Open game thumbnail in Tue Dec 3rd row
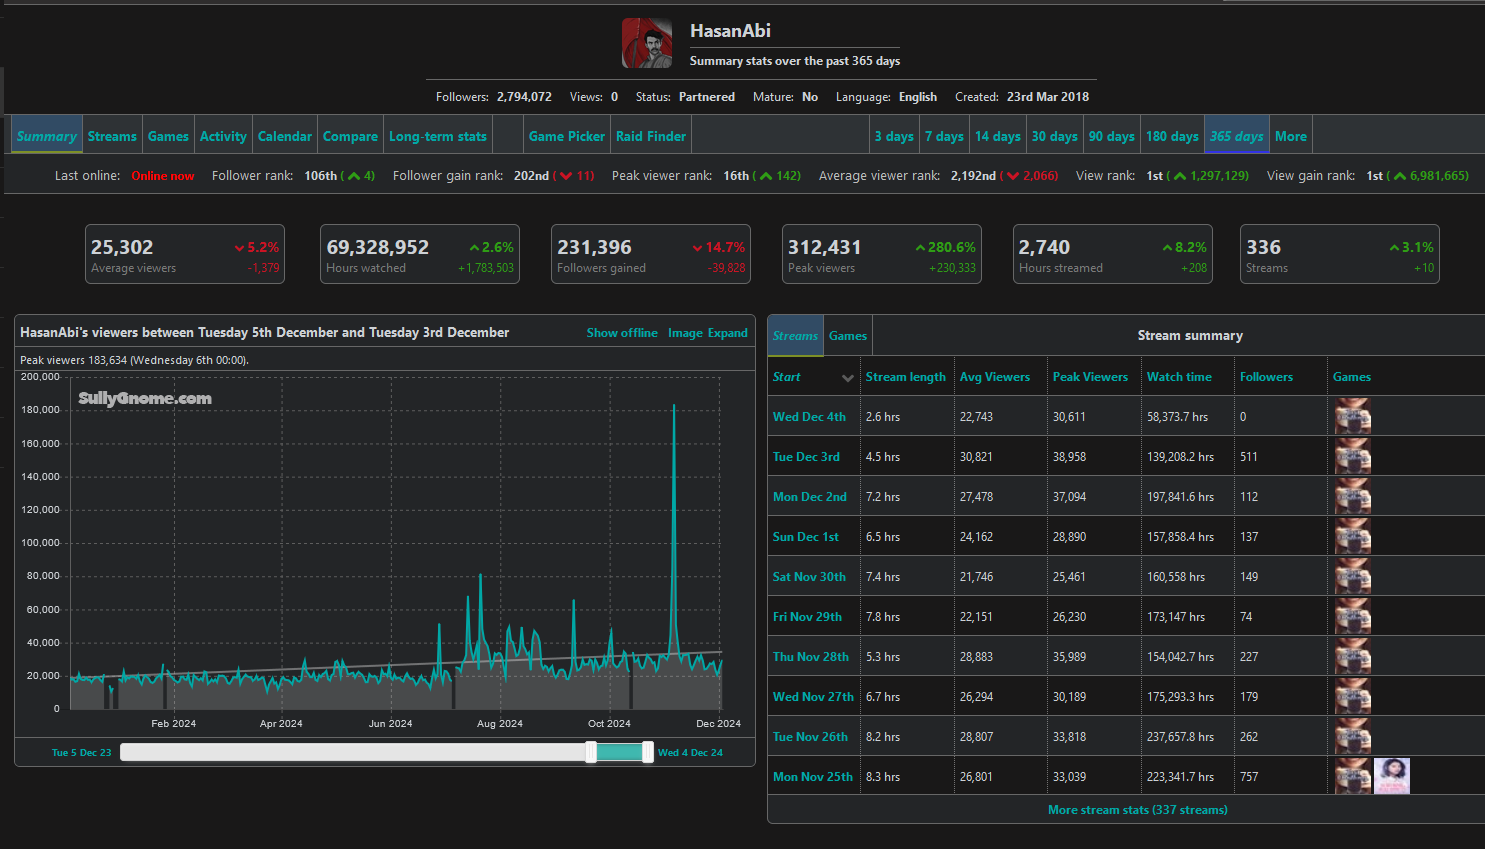The height and width of the screenshot is (849, 1485). pyautogui.click(x=1353, y=456)
